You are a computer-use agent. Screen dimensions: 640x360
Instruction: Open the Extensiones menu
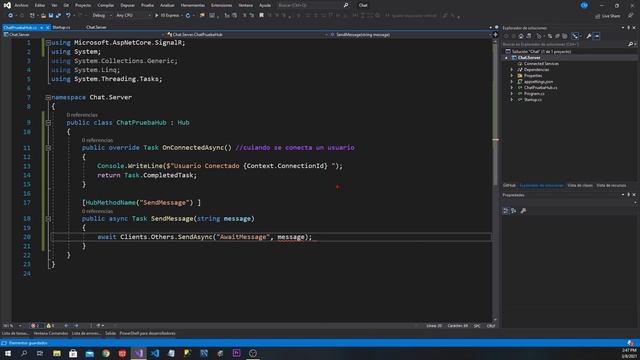tap(222, 5)
